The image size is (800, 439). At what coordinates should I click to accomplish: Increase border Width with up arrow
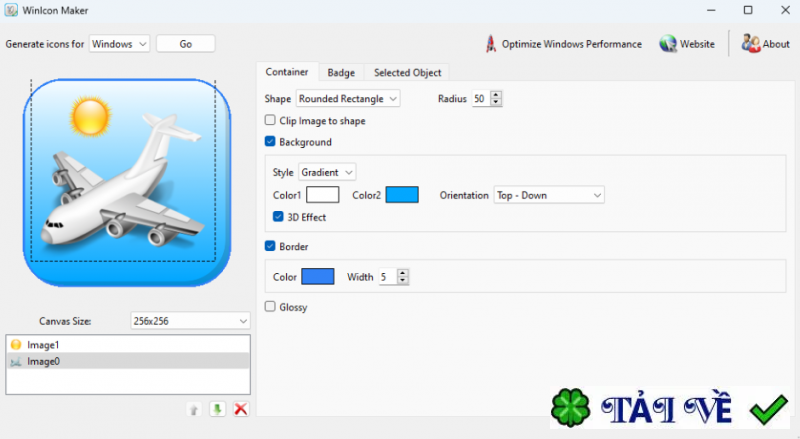tap(403, 273)
